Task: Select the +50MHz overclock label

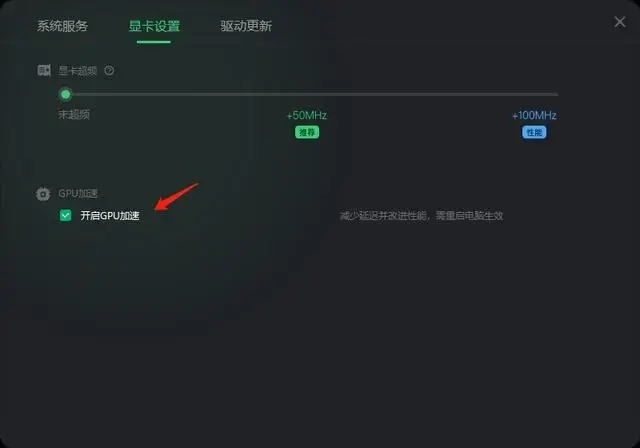Action: [307, 115]
